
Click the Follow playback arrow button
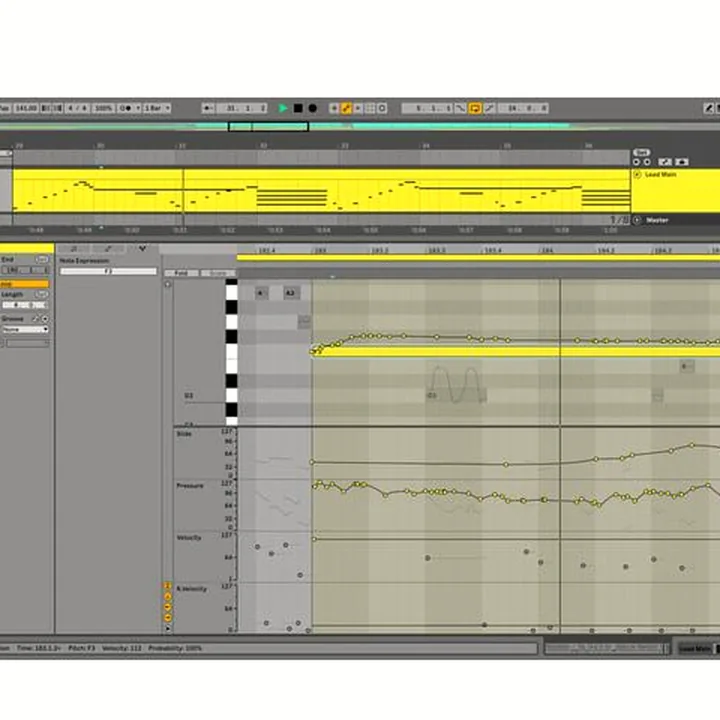pyautogui.click(x=208, y=108)
